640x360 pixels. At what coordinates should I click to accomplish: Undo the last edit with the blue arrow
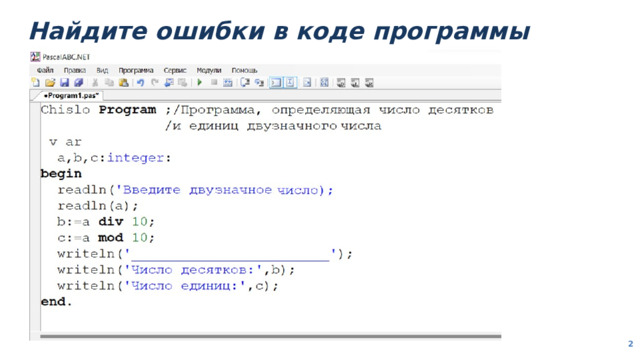point(140,83)
